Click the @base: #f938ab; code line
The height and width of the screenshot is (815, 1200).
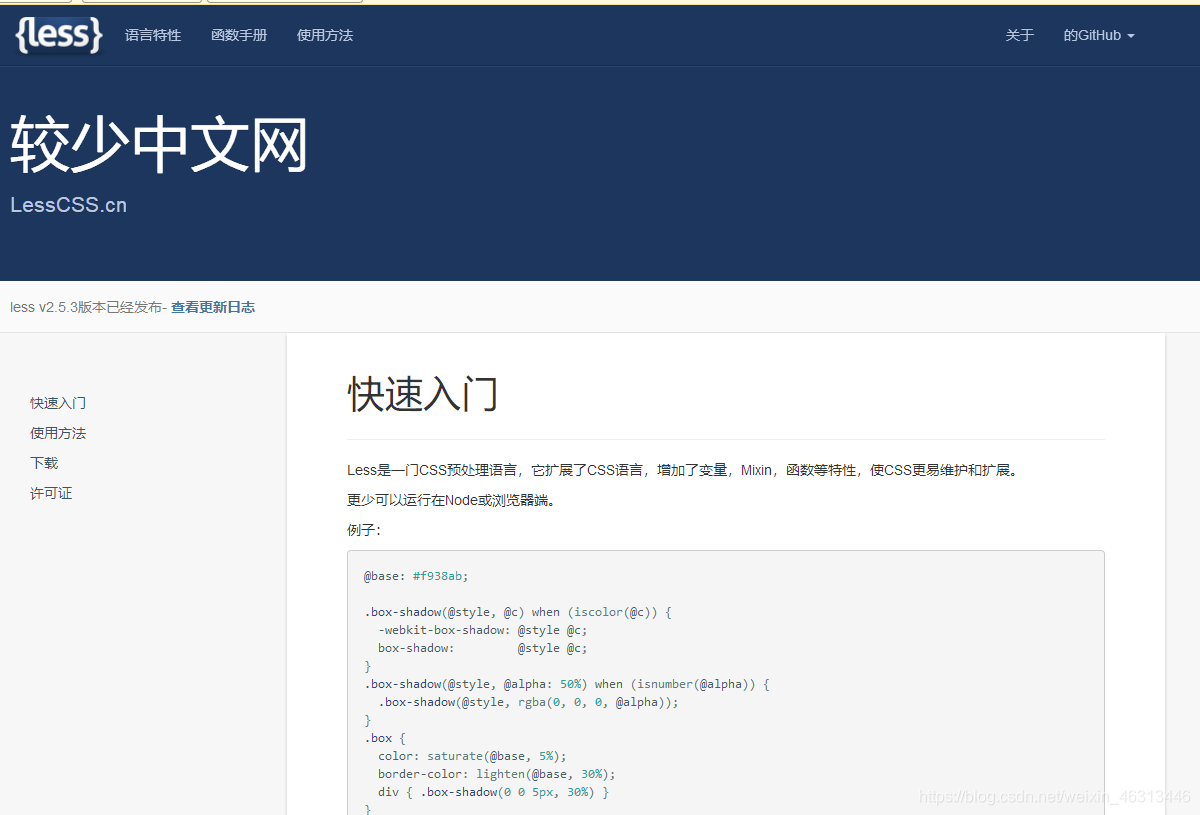click(416, 576)
